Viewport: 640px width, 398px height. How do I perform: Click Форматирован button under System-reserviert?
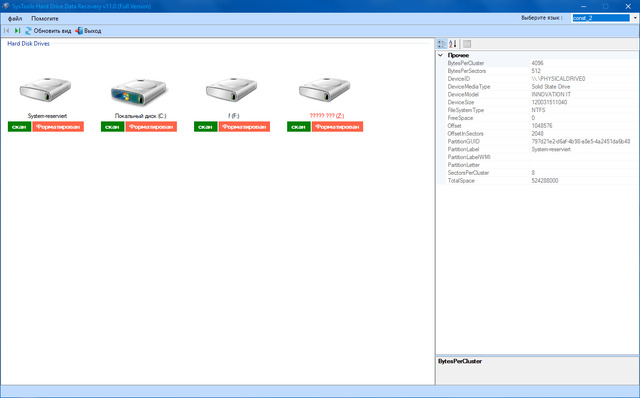(58, 127)
